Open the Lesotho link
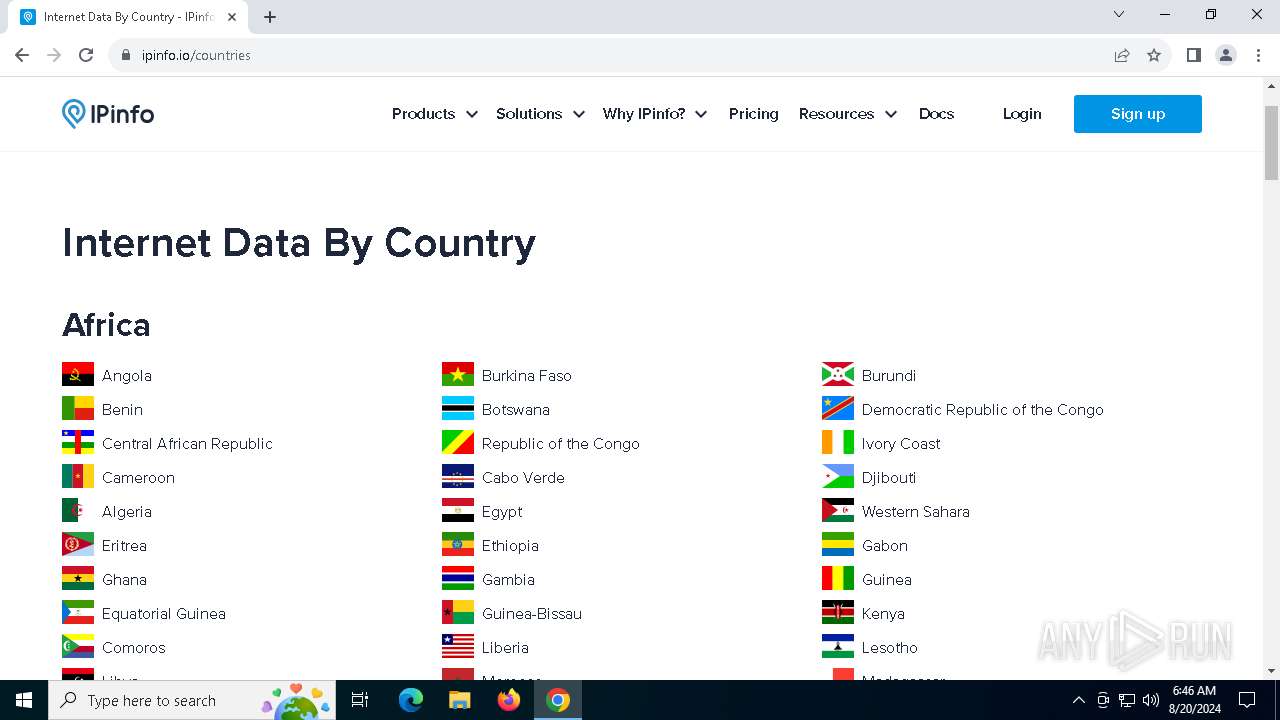The width and height of the screenshot is (1280, 720). tap(890, 647)
